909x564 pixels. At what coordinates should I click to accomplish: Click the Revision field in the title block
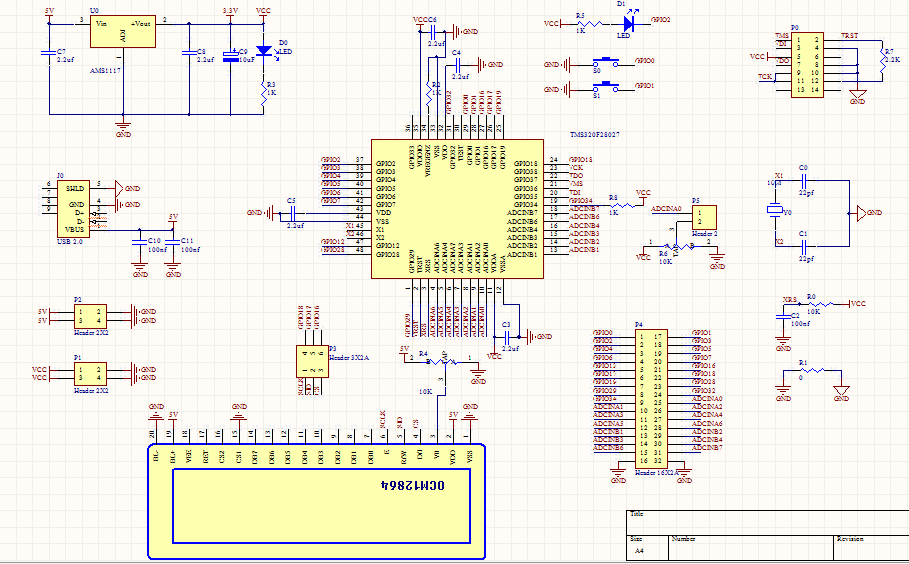(871, 547)
